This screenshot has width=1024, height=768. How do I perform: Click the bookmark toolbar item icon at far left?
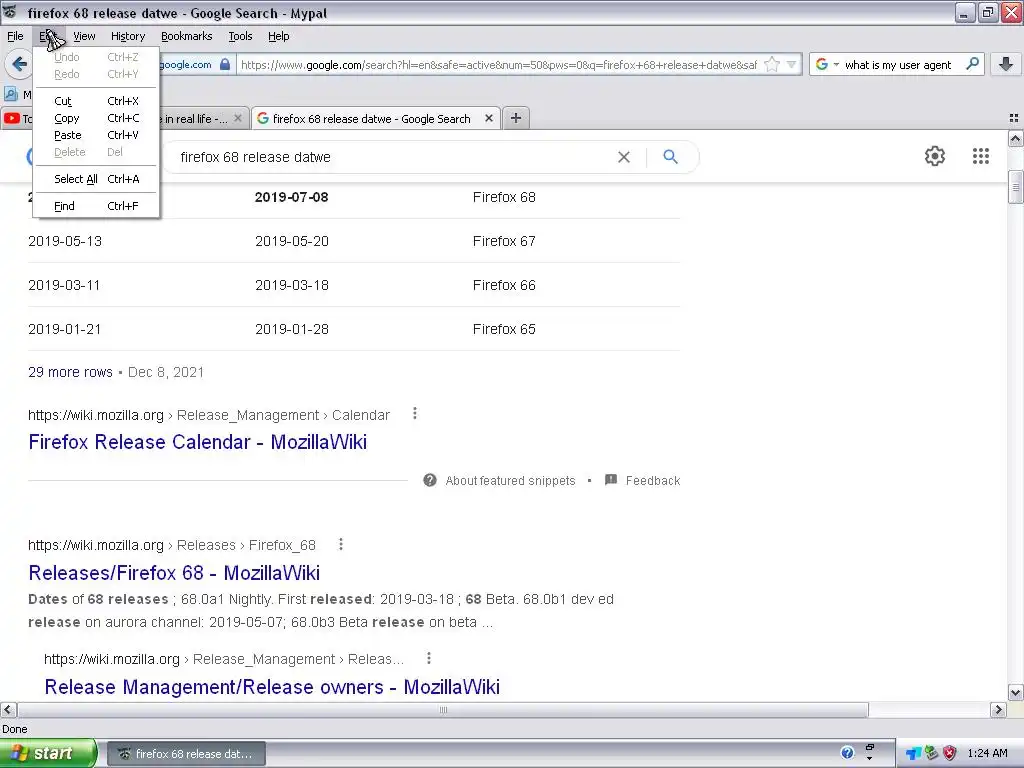tap(11, 94)
